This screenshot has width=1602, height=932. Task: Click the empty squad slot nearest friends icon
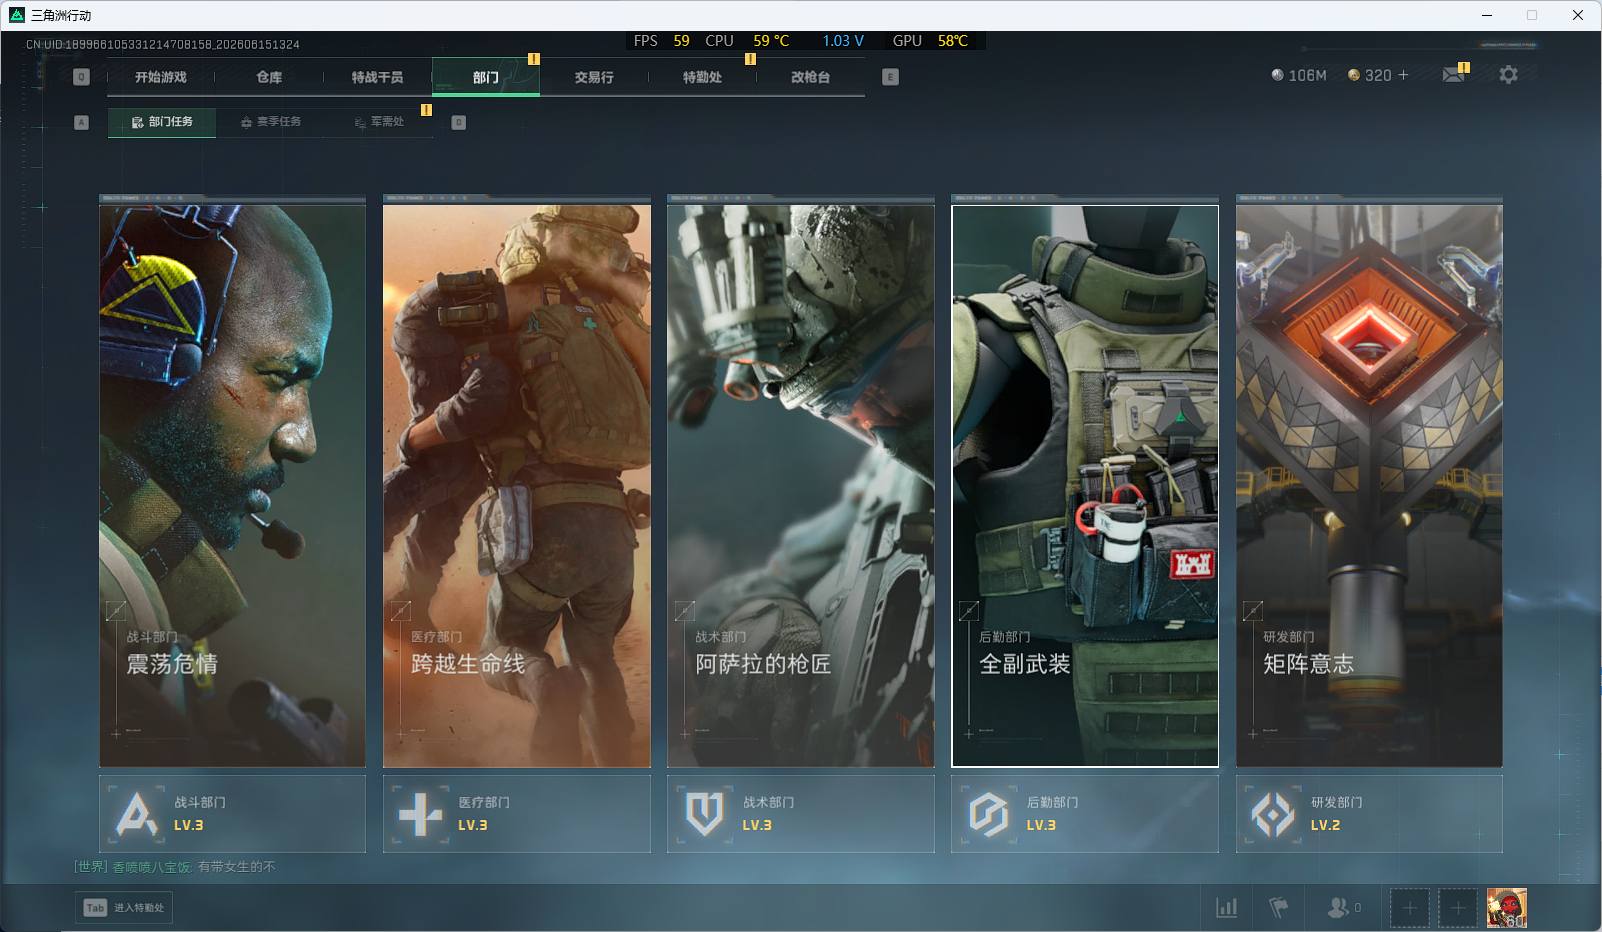click(x=1409, y=908)
